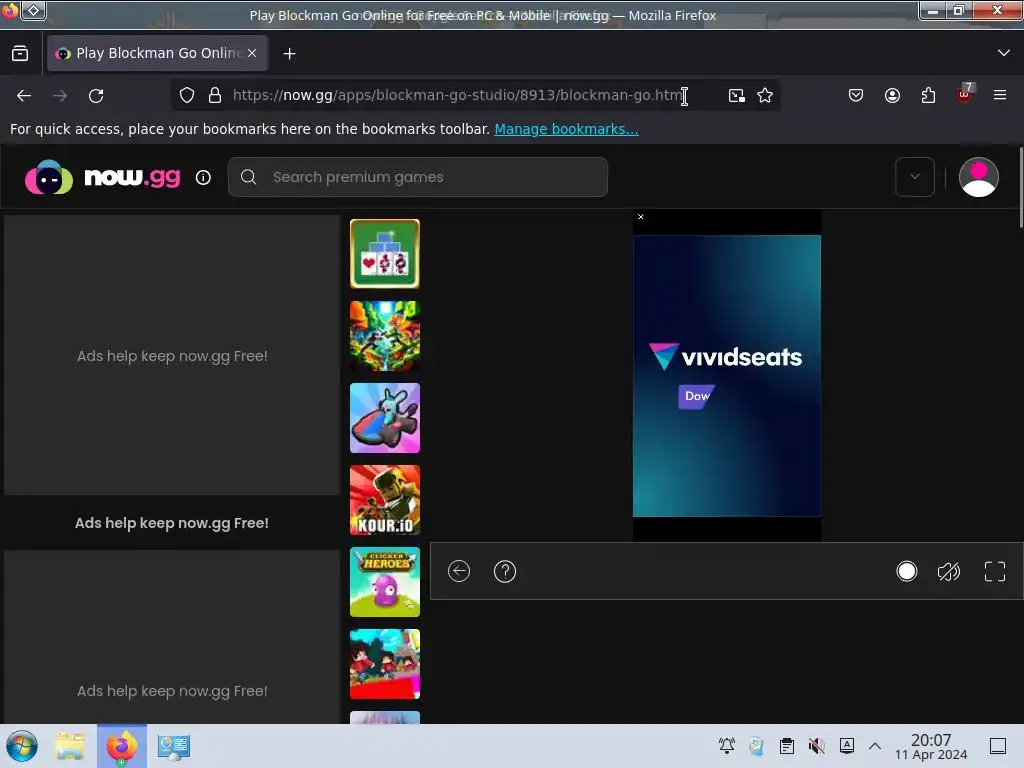Viewport: 1024px width, 768px height.
Task: Expand hidden tray icons arrow
Action: coord(875,746)
